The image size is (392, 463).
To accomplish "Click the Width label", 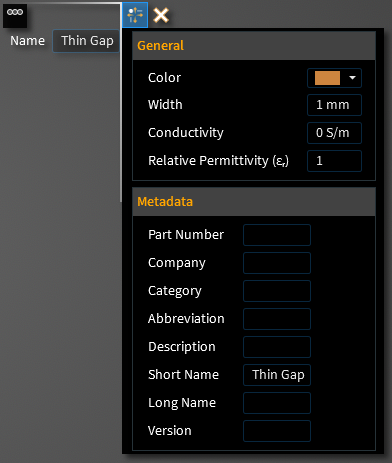I will point(165,105).
